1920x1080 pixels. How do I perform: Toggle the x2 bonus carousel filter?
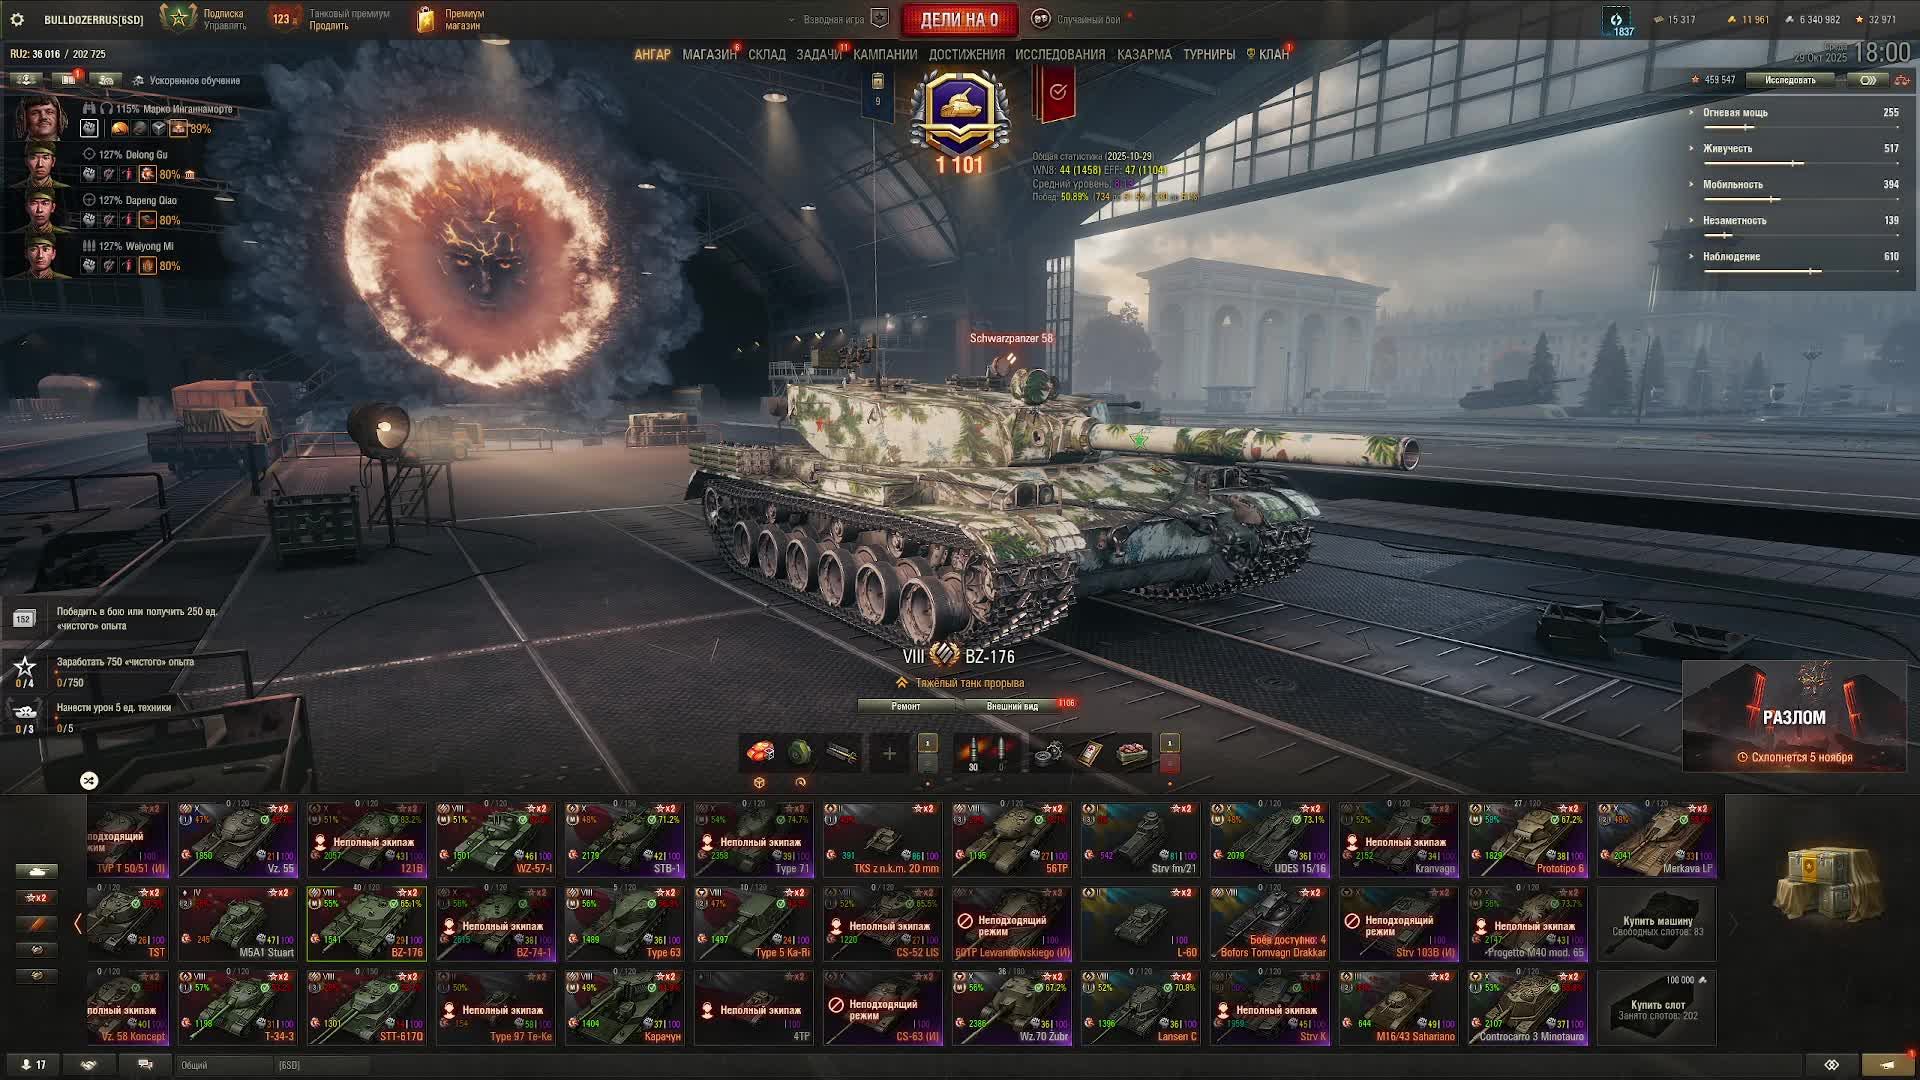click(x=37, y=897)
